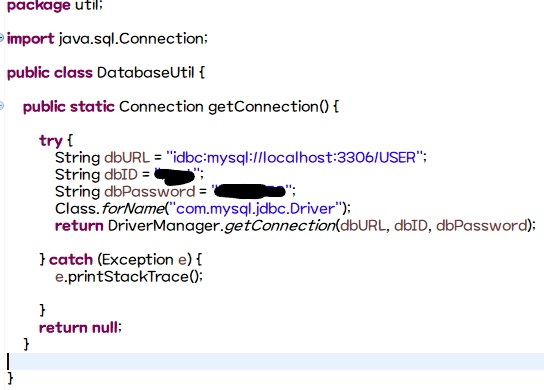Screen dimensions: 544x390
Task: Click 'DriverManager' in the return statement
Action: [x=163, y=226]
